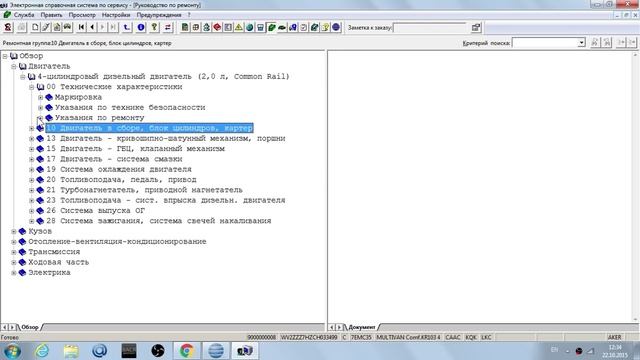Screen dimensions: 640x360
Task: Collapse the 00 Технические характеристики node
Action: coord(31,87)
